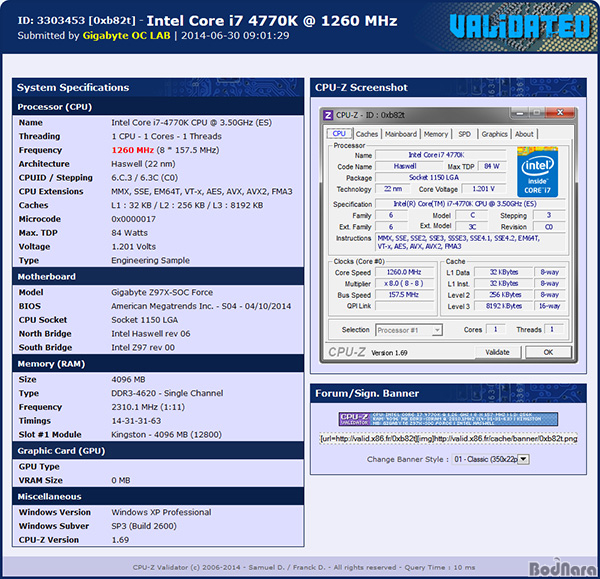This screenshot has width=600, height=579.
Task: Click '2310.1 MHz (1:11)' memory frequency
Action: 148,407
